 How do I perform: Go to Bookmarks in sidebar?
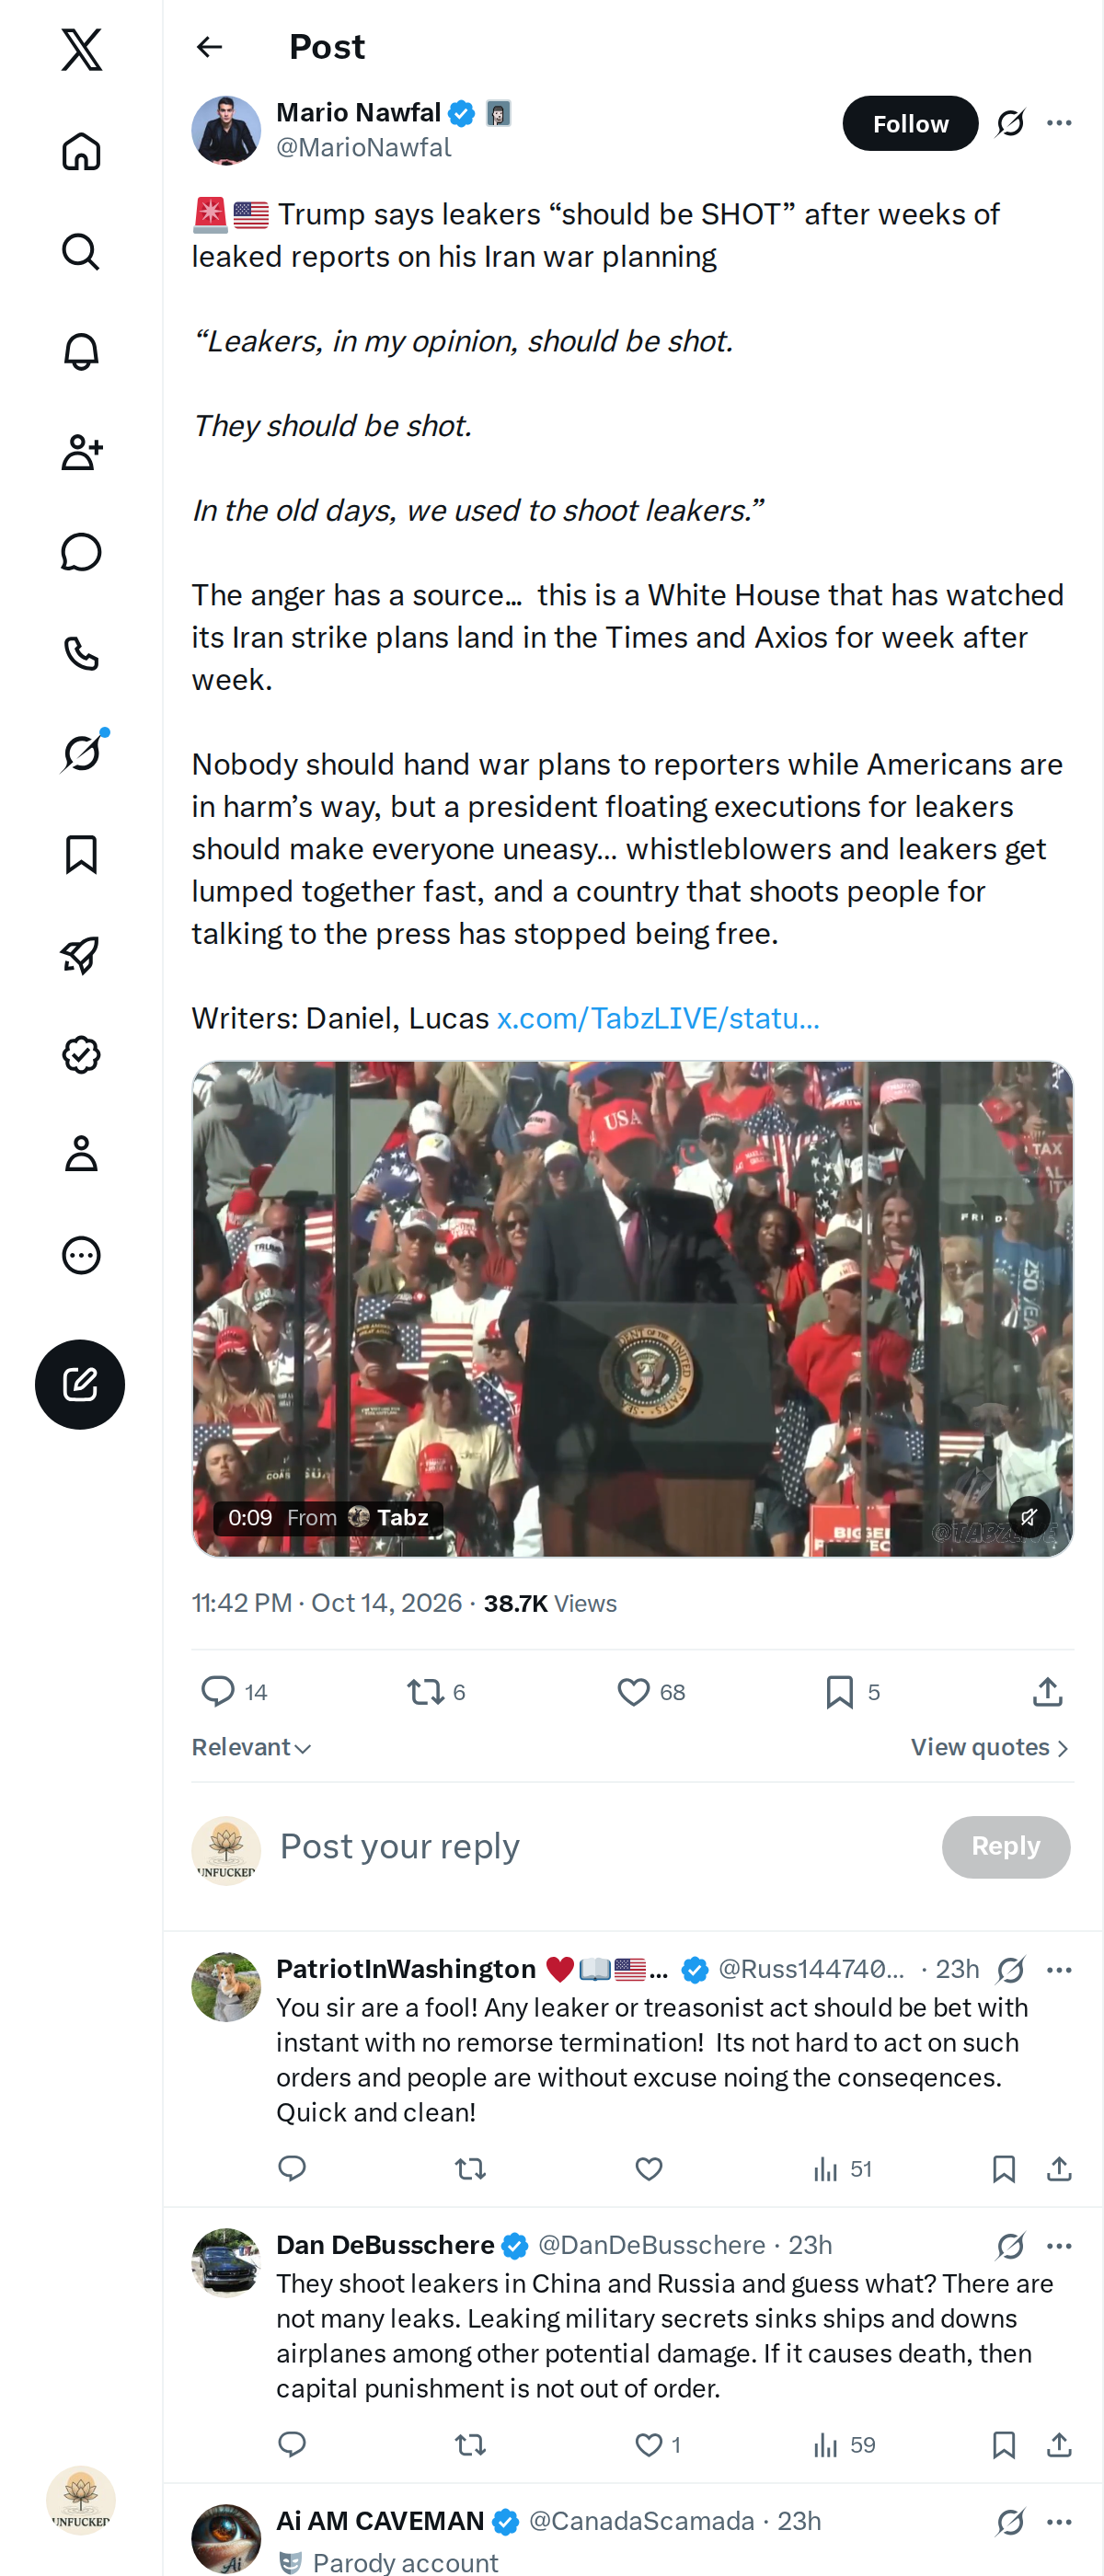(x=81, y=854)
